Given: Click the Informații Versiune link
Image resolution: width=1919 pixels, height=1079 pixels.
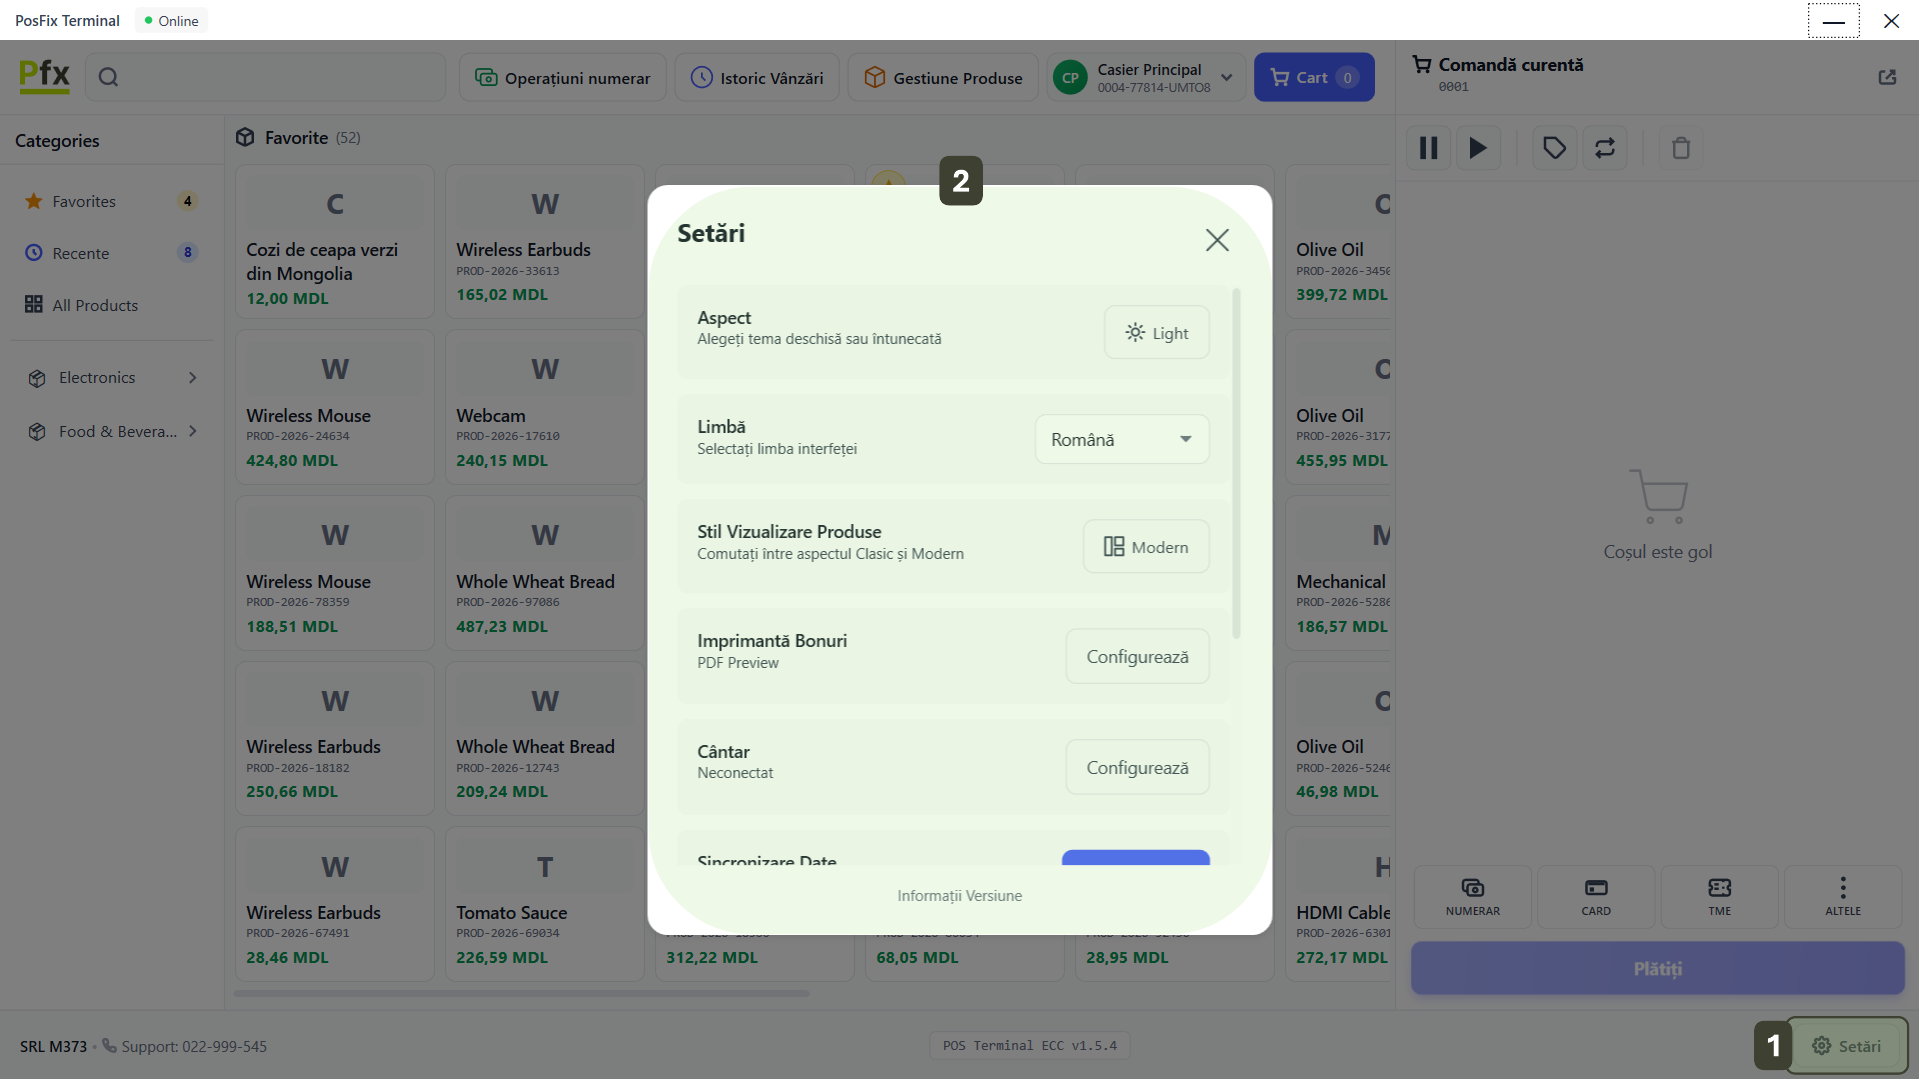Looking at the screenshot, I should click(959, 896).
